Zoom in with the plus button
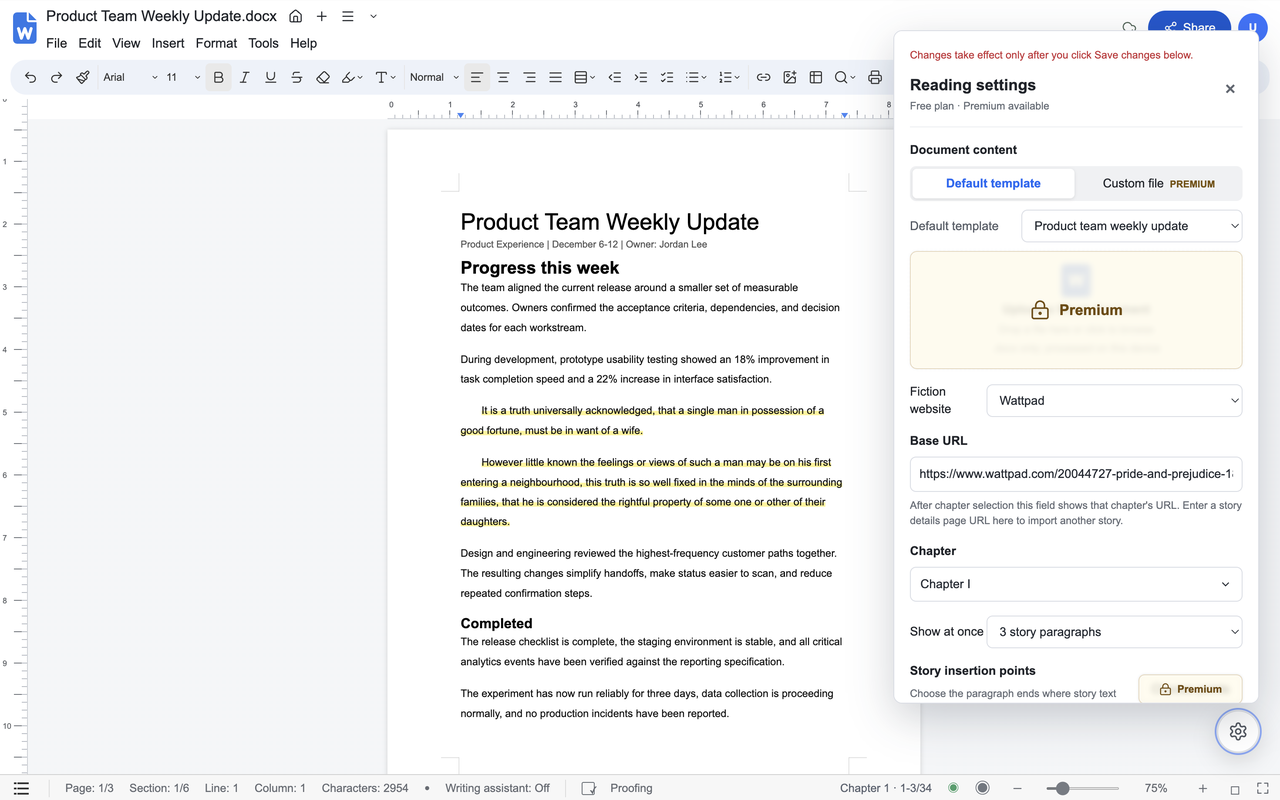 click(1203, 788)
